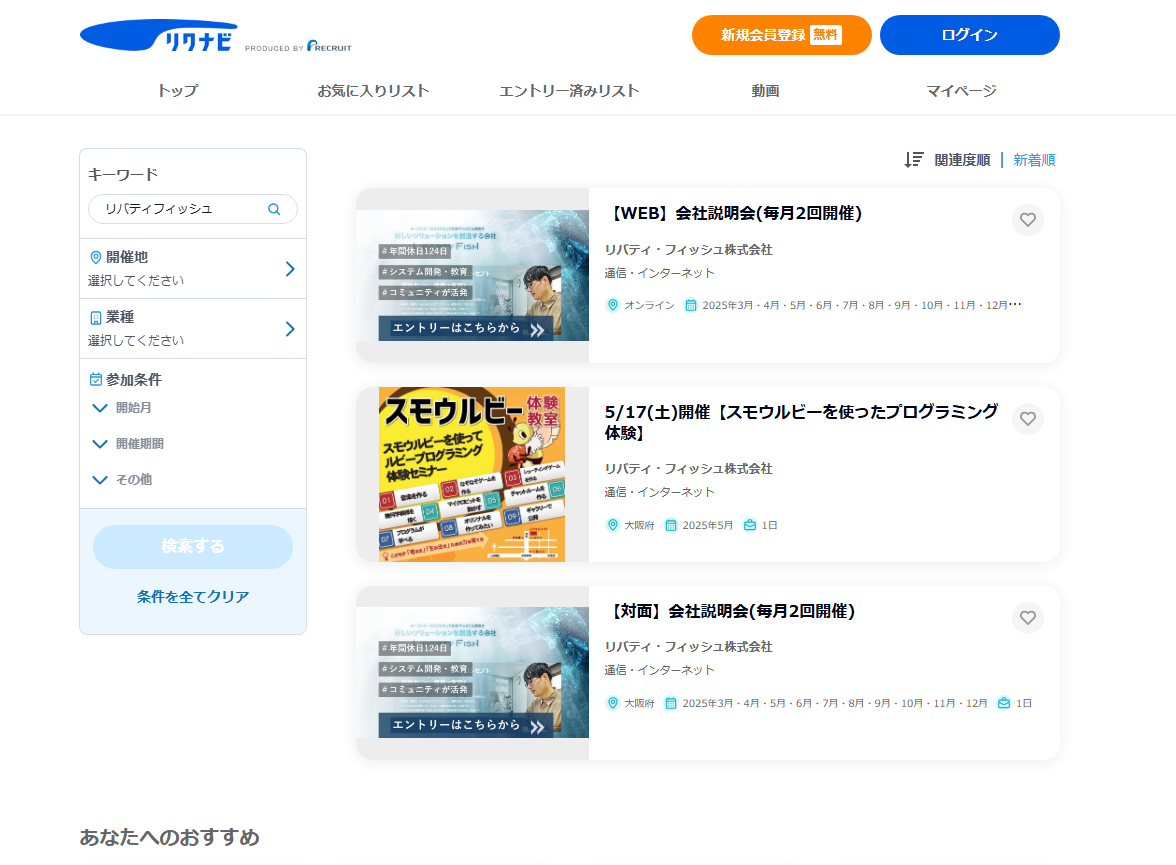Click the sort order icon beside 関連度順

(x=914, y=160)
